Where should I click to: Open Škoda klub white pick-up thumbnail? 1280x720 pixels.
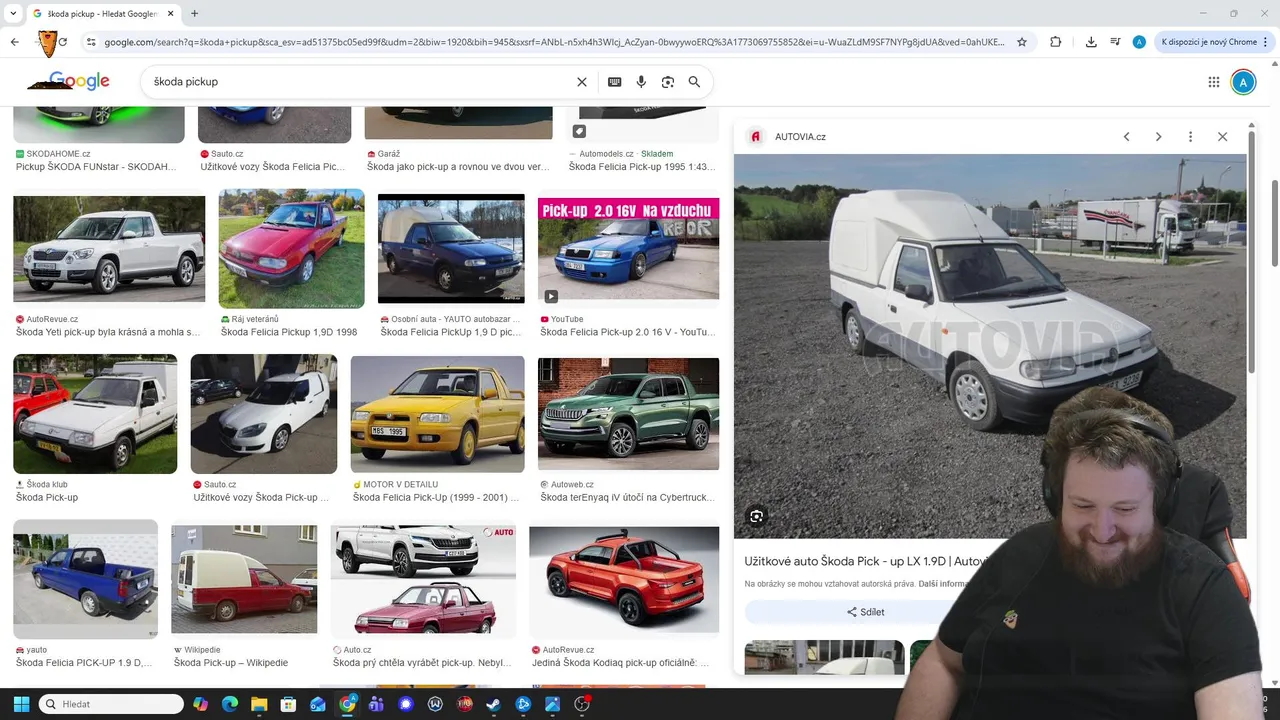(95, 414)
